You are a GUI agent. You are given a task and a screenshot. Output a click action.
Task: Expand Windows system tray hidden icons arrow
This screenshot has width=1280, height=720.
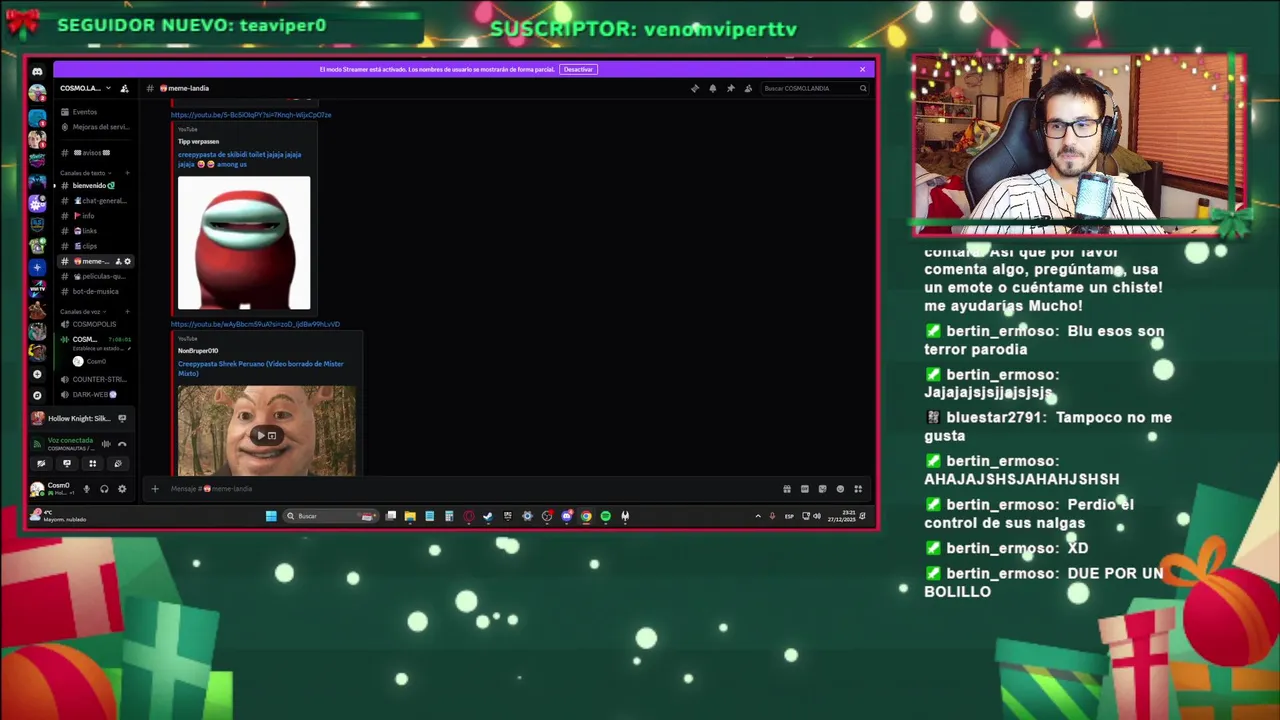[757, 516]
